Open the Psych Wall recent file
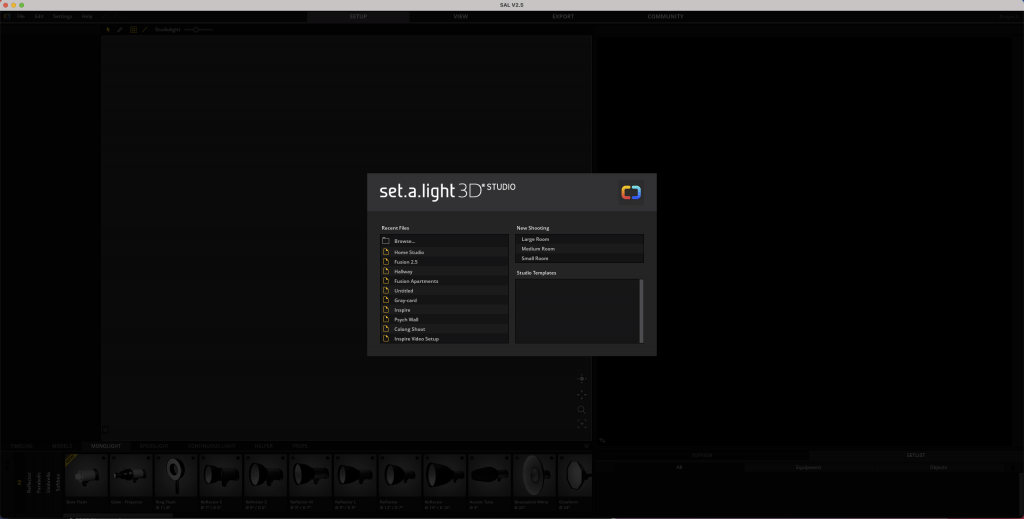The height and width of the screenshot is (519, 1024). (444, 320)
